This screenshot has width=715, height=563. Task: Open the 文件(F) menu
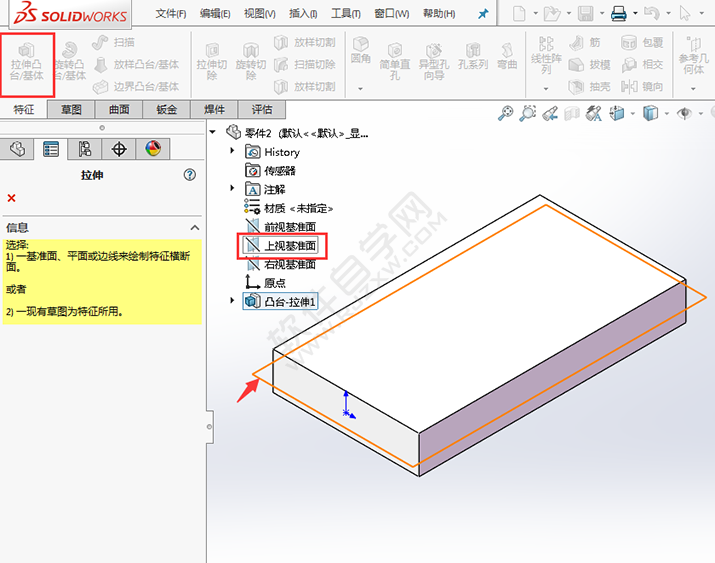(x=171, y=14)
